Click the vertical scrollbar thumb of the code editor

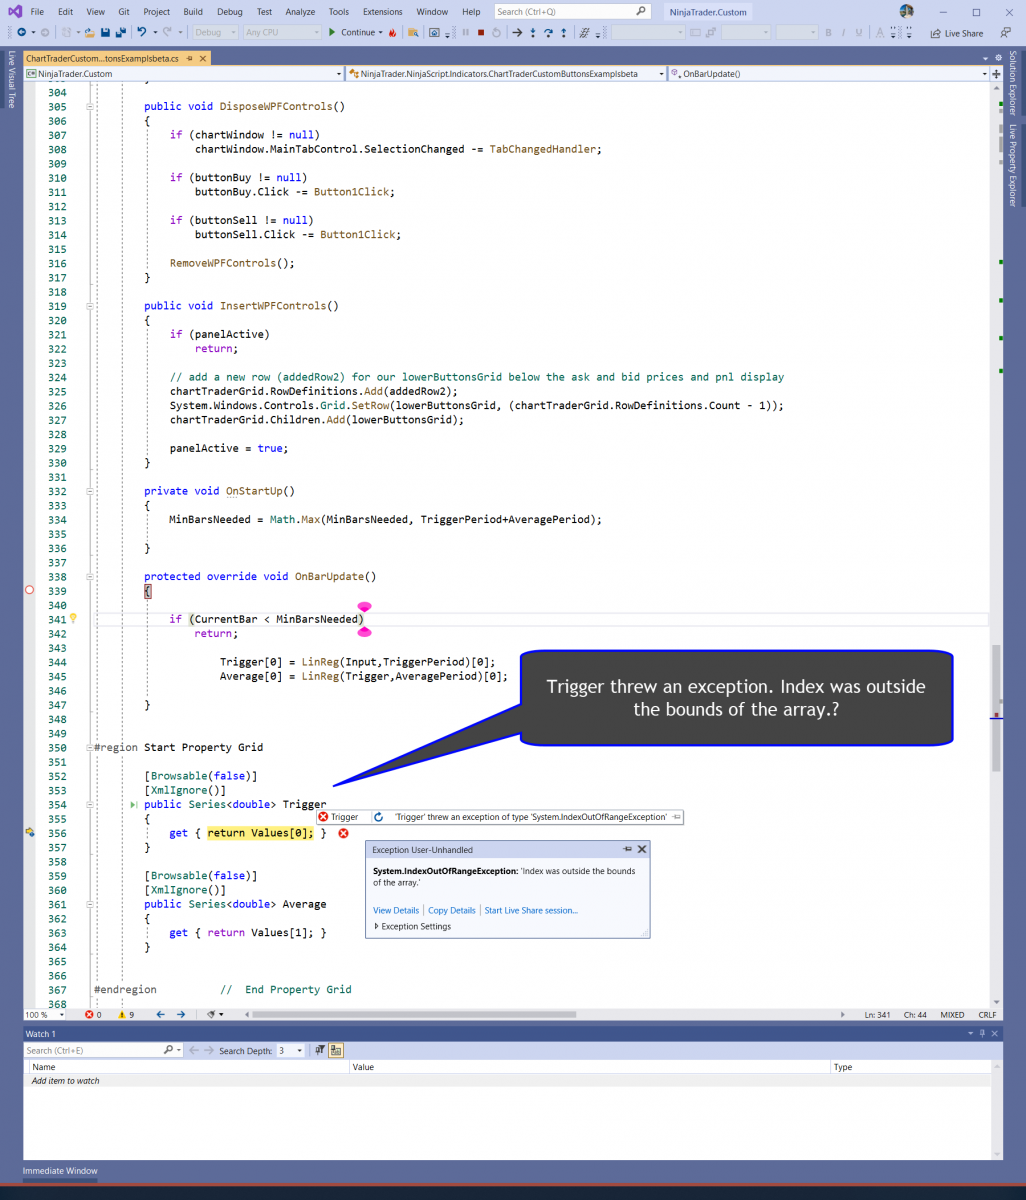pos(996,708)
